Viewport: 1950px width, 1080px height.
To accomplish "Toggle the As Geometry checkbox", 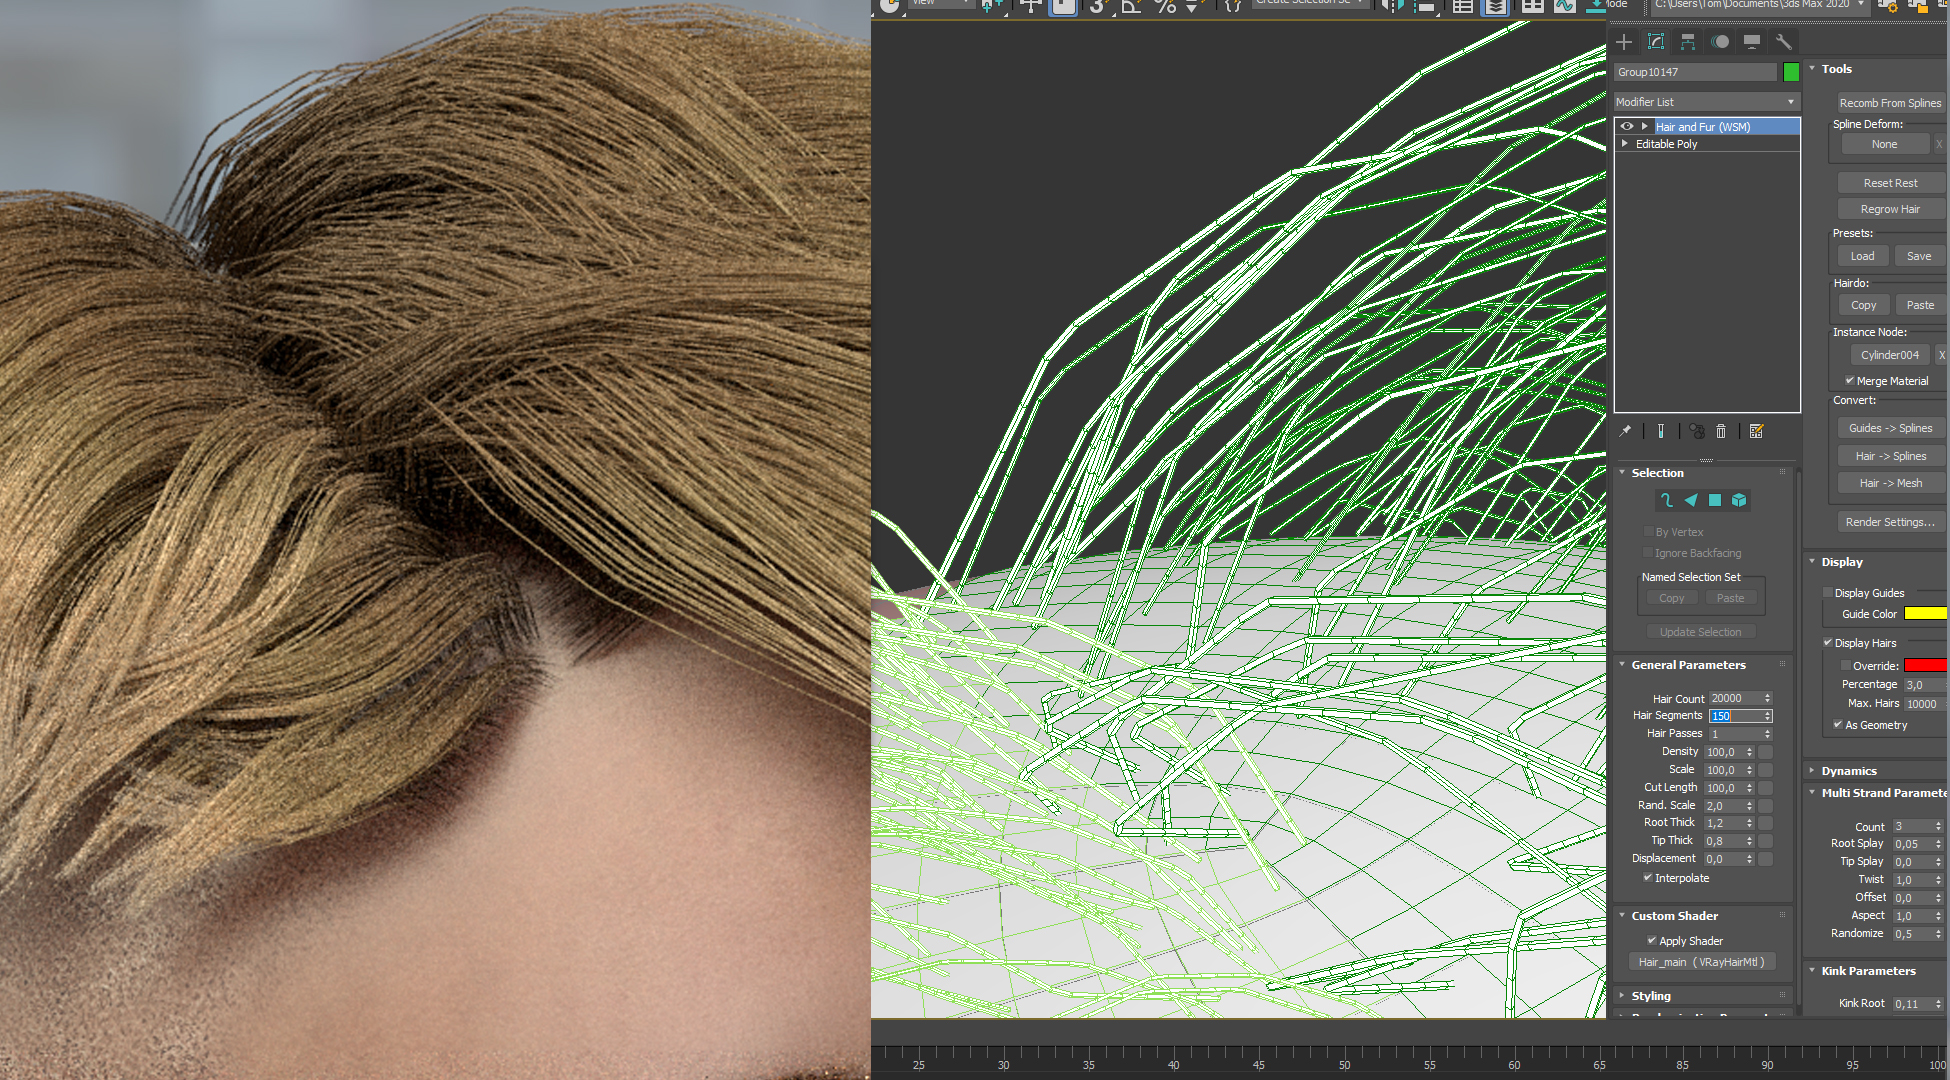I will tap(1838, 725).
